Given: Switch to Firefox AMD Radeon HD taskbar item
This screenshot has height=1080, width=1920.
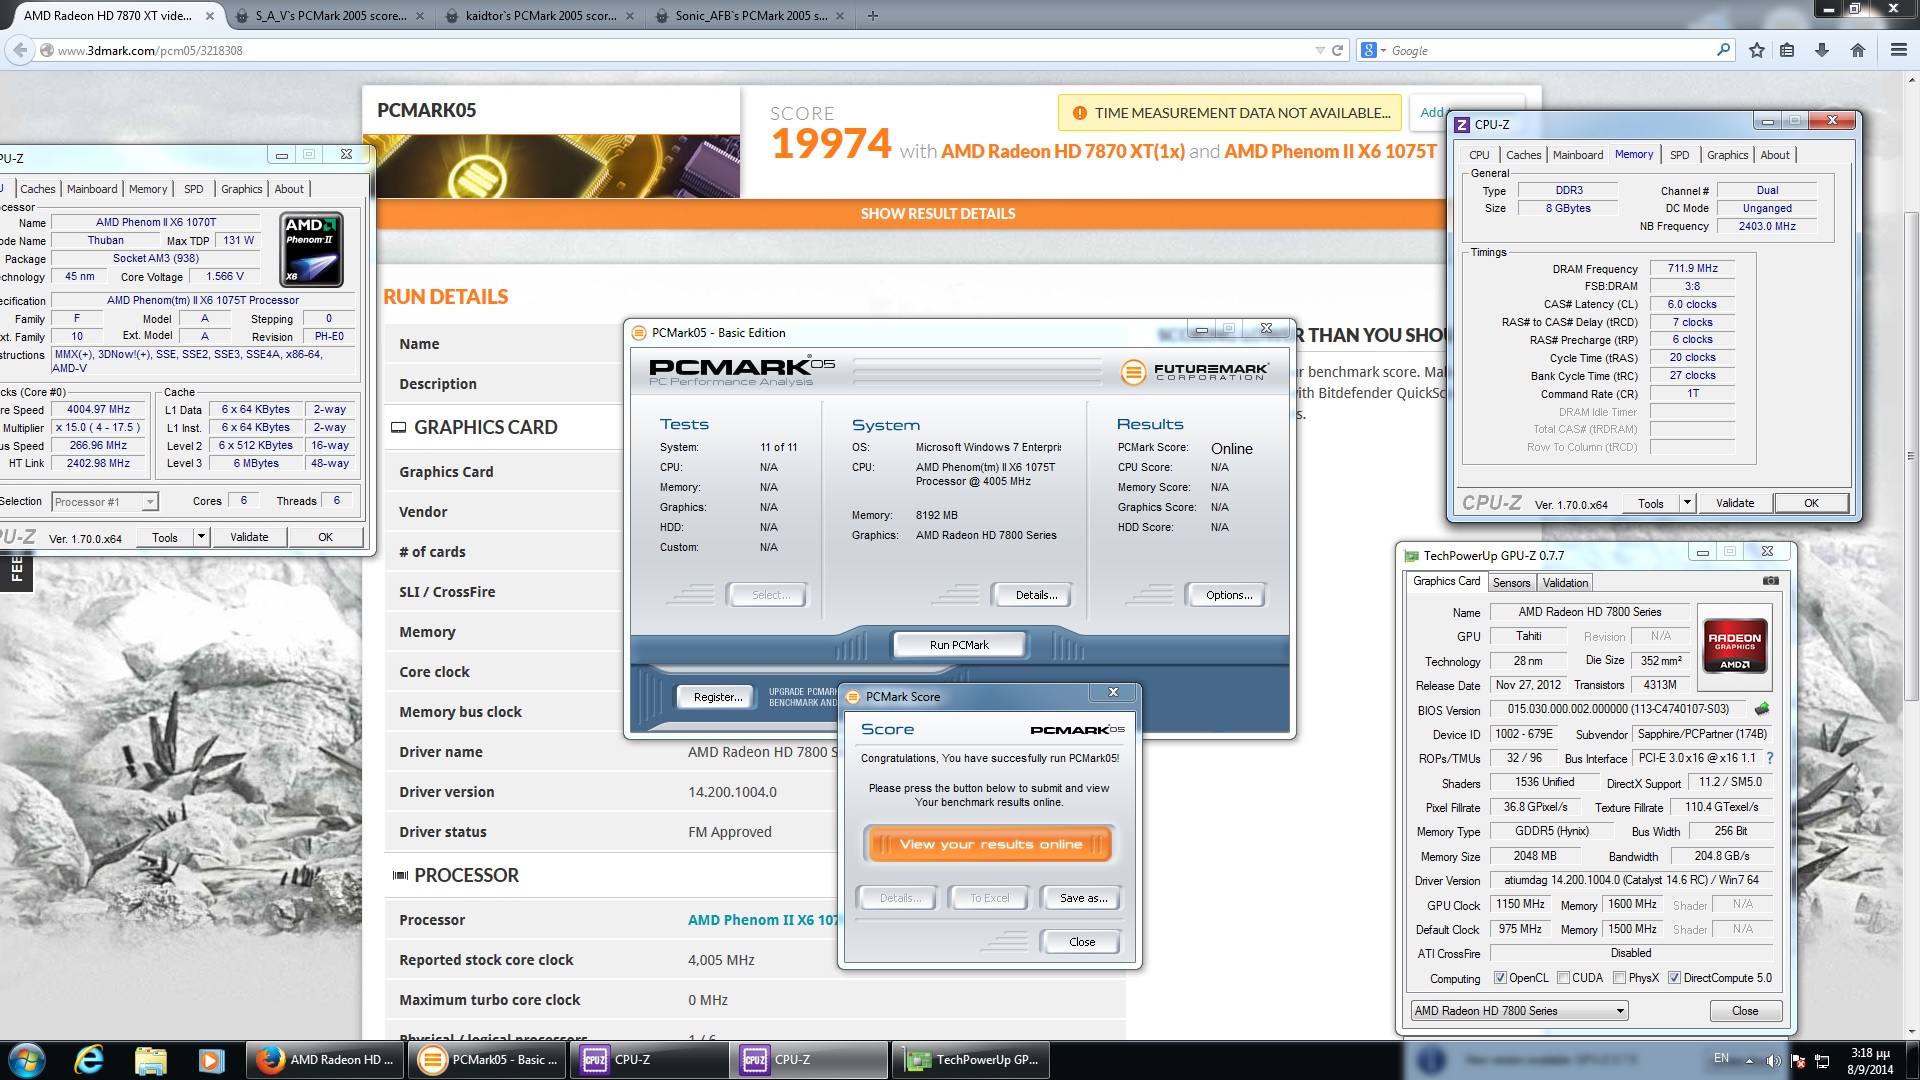Looking at the screenshot, I should (326, 1060).
